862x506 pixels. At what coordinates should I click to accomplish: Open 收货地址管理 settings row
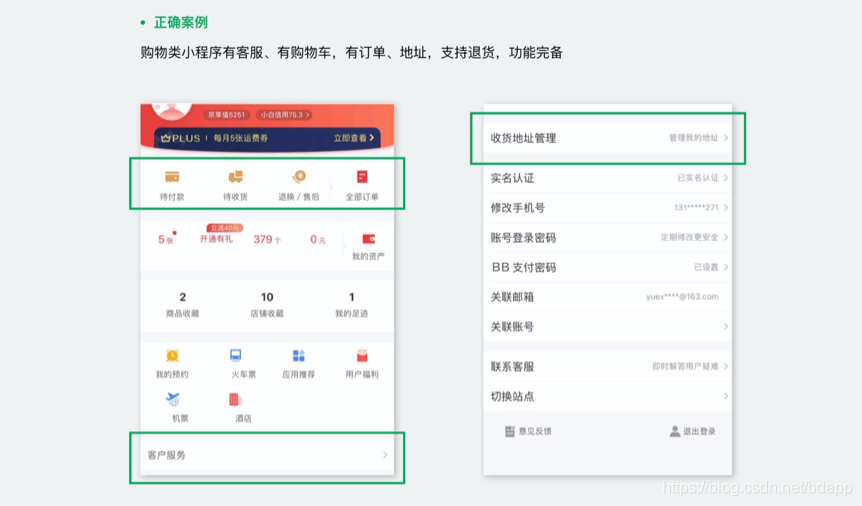[x=608, y=138]
